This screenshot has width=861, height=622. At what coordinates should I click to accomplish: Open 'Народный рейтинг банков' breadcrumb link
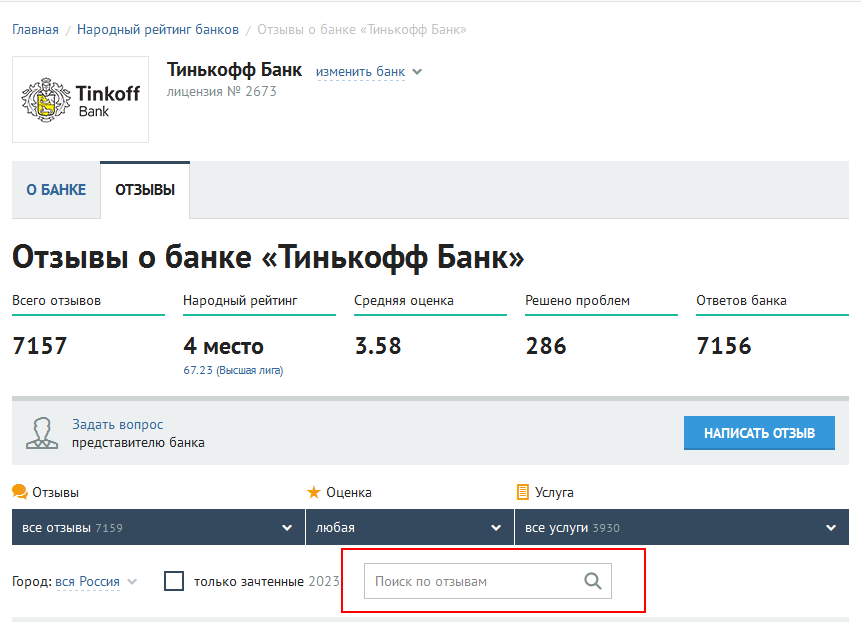click(x=158, y=30)
